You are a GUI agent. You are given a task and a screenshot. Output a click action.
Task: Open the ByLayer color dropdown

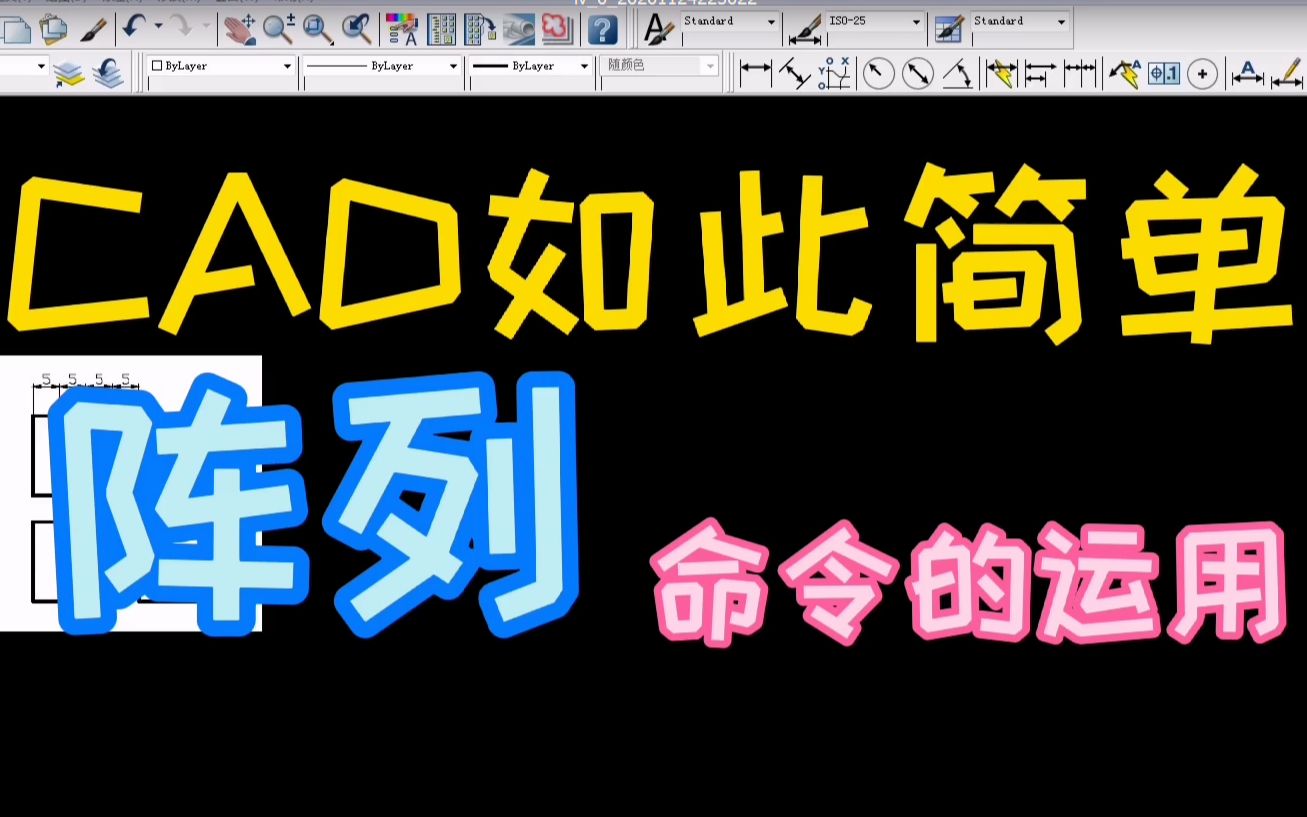[x=221, y=66]
